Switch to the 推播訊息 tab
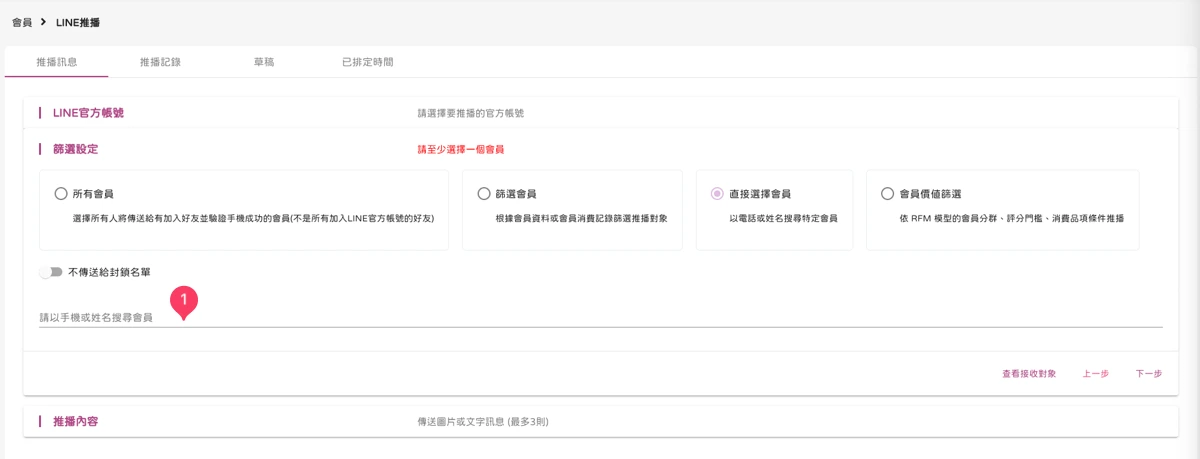 [x=57, y=62]
